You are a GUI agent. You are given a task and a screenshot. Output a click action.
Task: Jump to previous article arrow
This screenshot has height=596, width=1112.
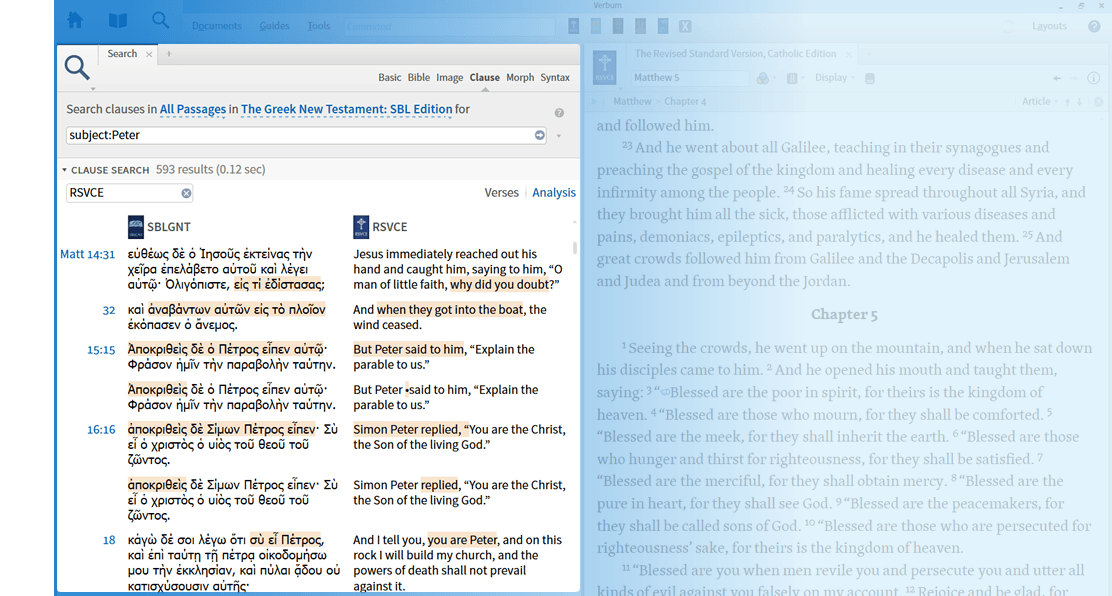pos(1067,102)
